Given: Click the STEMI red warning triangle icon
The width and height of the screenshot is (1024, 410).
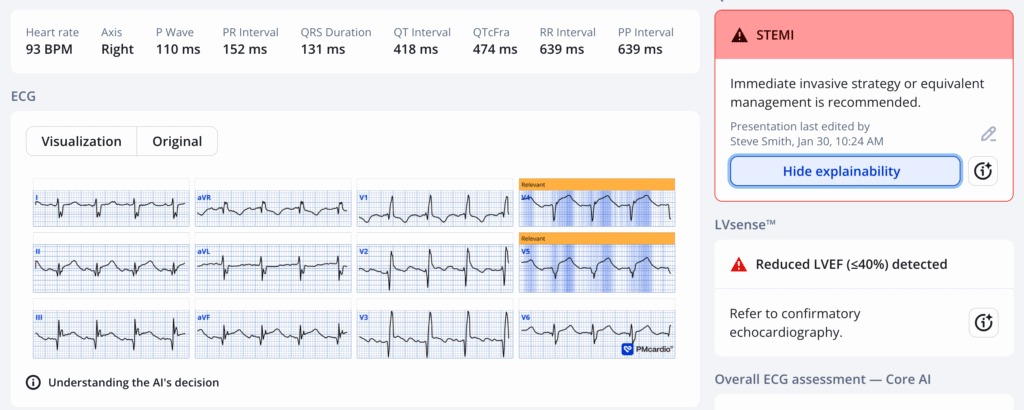Looking at the screenshot, I should click(x=740, y=35).
